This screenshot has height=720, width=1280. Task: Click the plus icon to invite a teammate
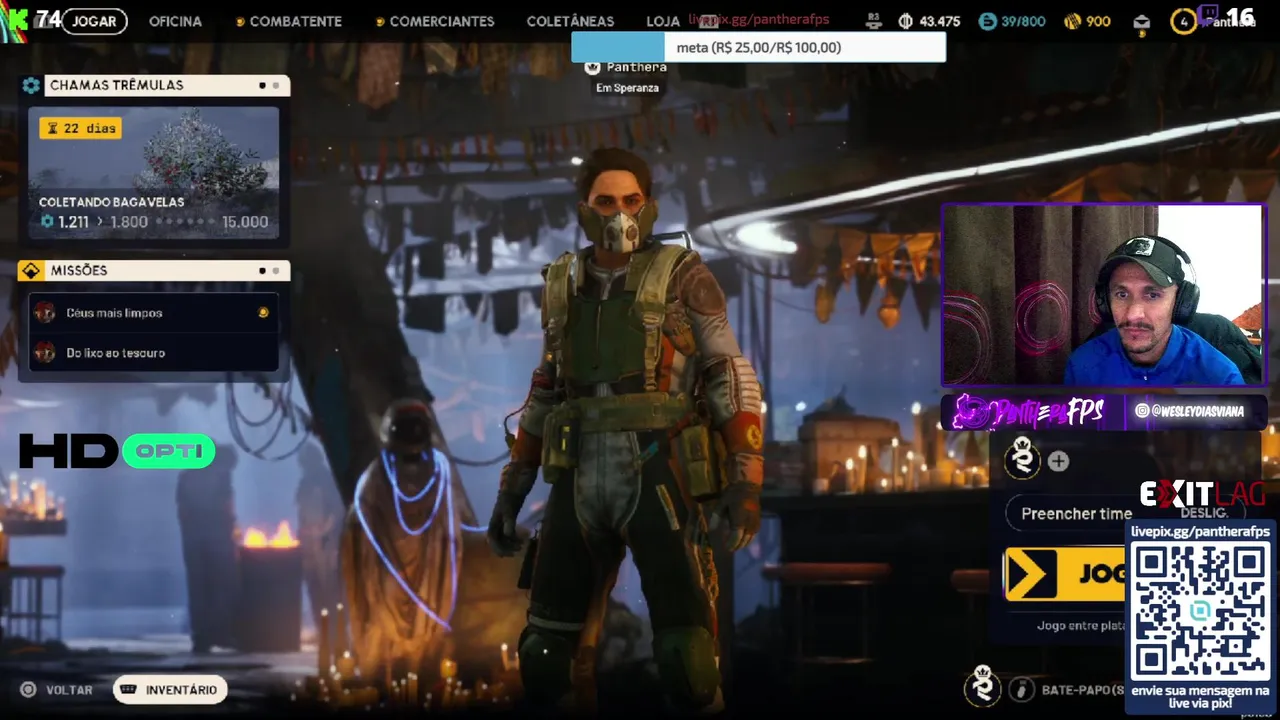tap(1058, 461)
